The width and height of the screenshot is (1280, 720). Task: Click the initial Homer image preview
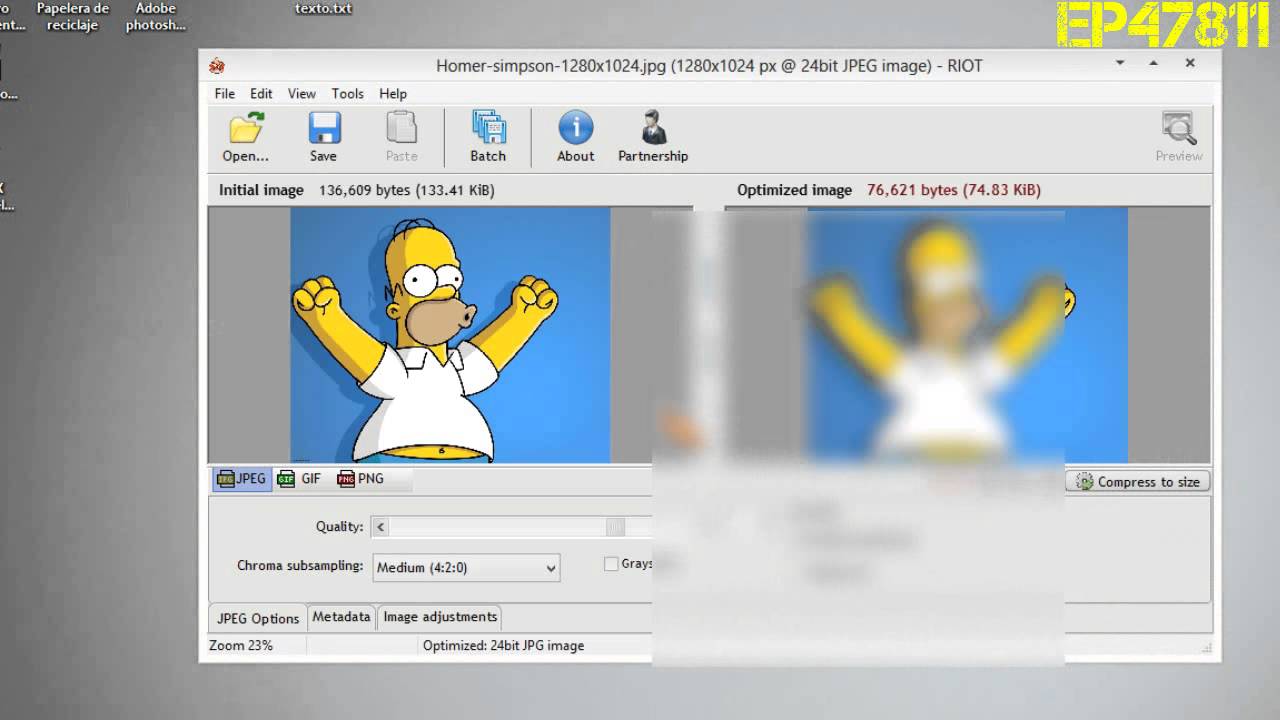pos(450,335)
